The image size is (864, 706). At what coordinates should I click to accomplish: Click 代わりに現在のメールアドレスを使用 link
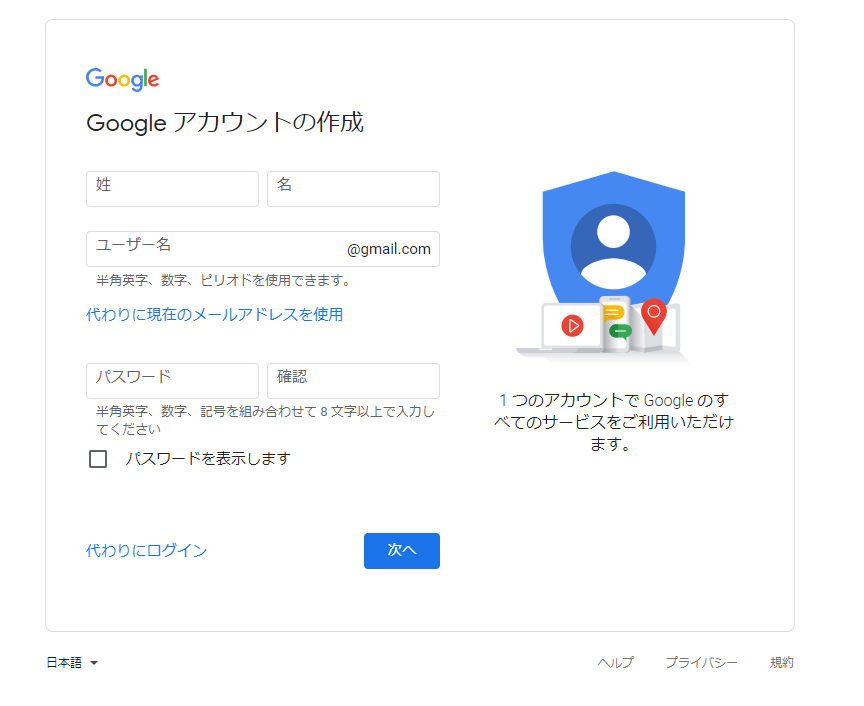[x=214, y=315]
